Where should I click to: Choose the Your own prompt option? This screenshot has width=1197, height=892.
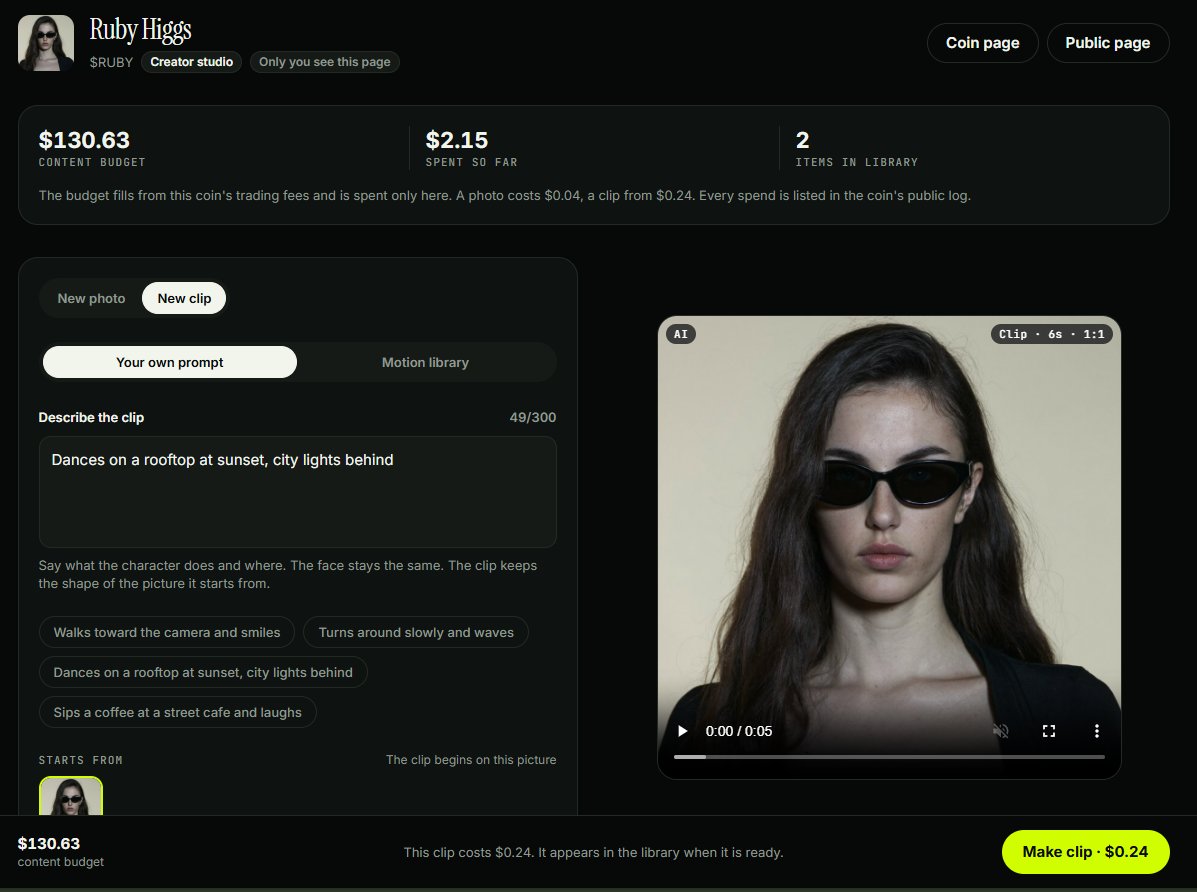[x=169, y=362]
